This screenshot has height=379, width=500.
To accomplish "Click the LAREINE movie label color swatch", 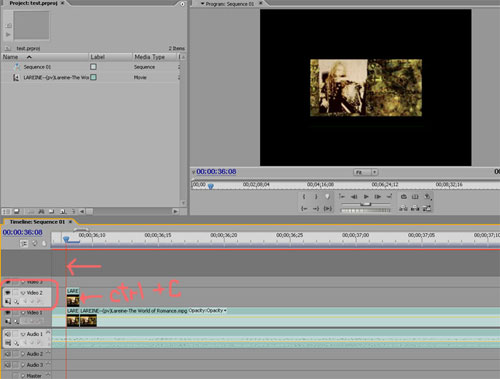I will (93, 77).
